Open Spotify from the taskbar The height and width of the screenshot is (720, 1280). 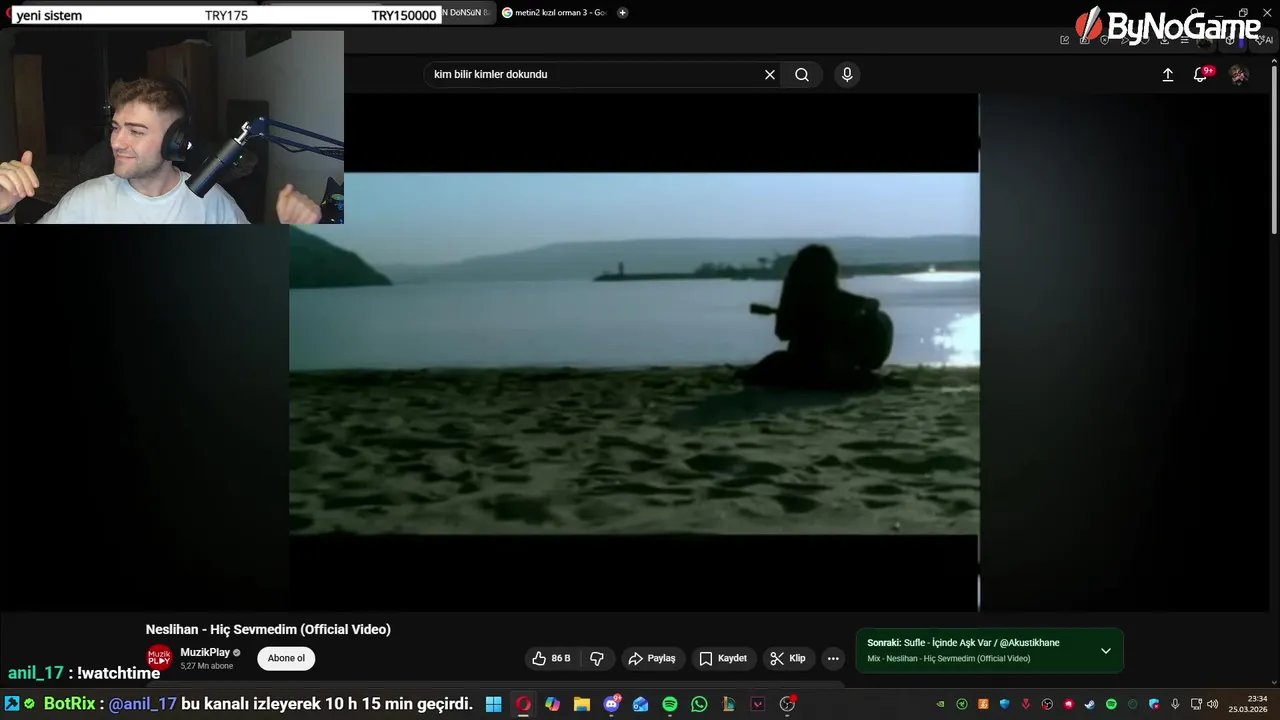[670, 704]
